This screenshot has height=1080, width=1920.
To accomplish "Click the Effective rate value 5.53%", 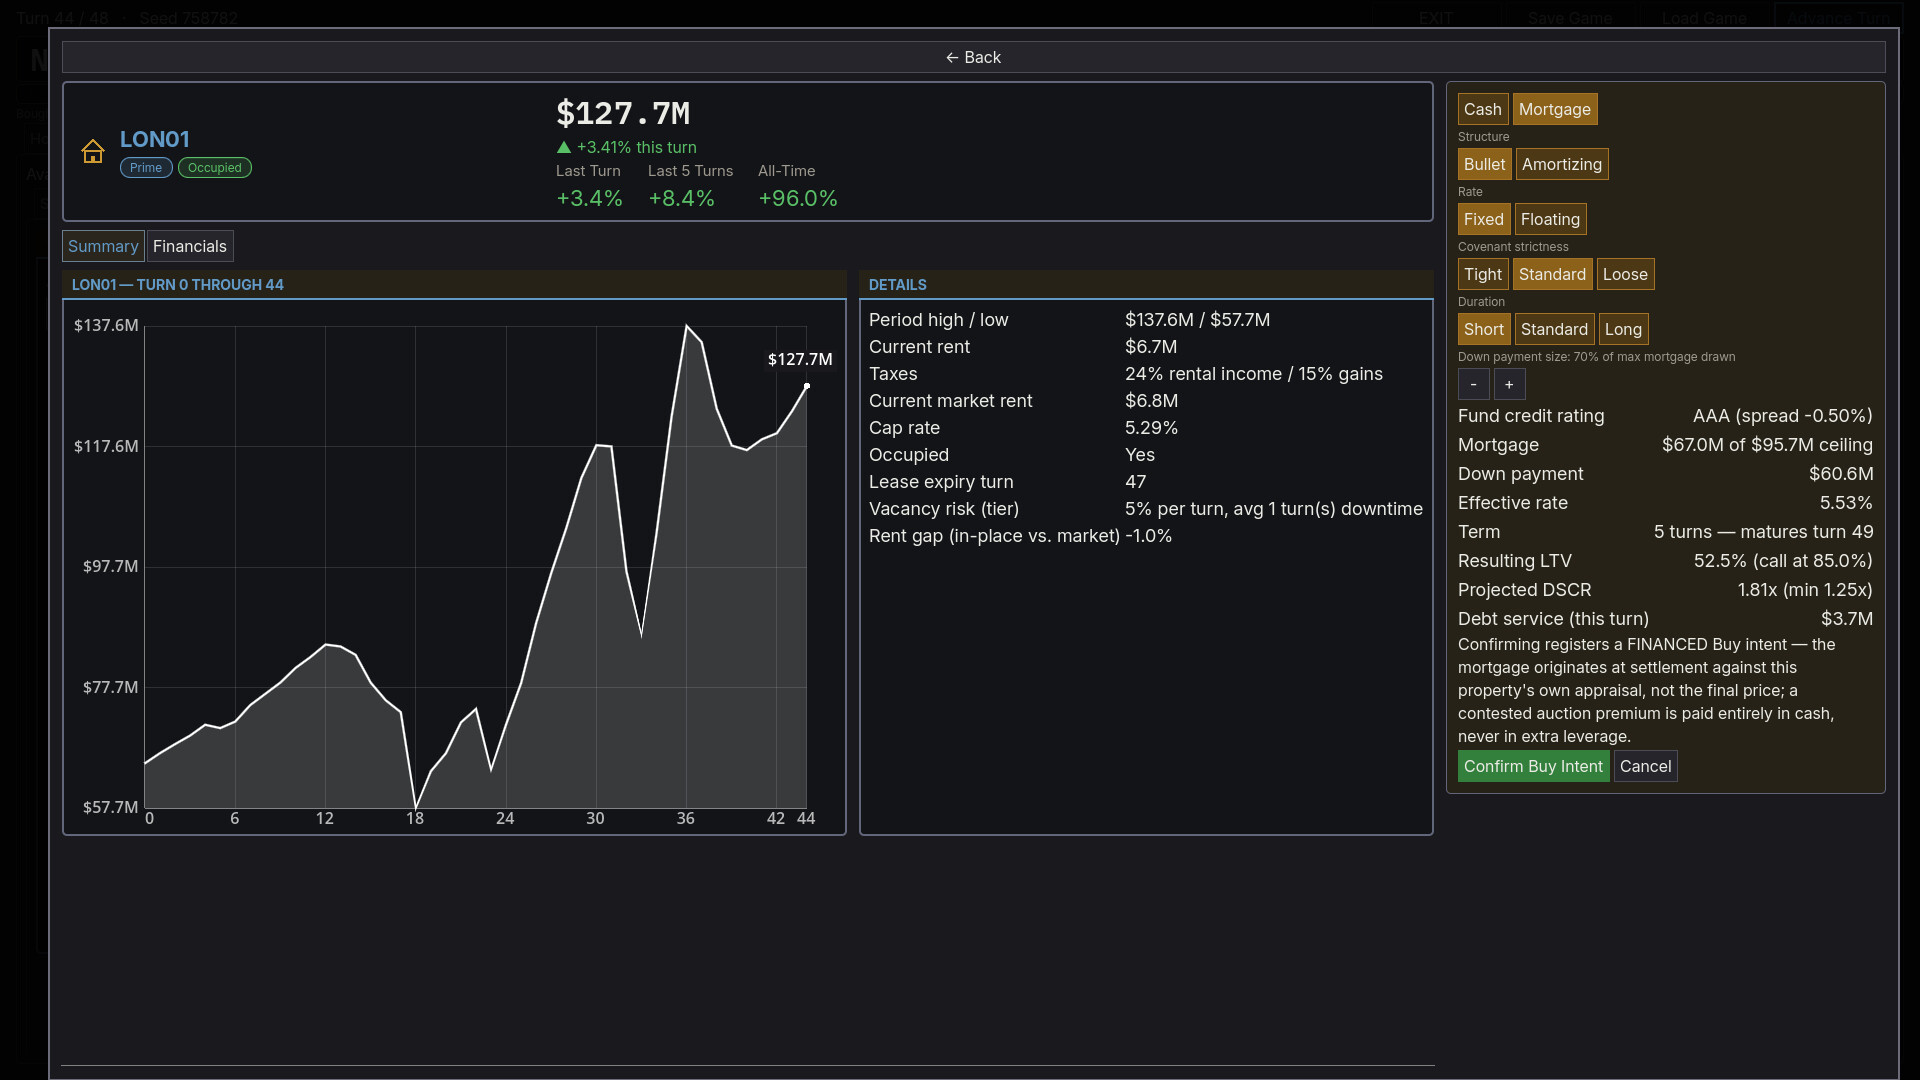I will point(1846,503).
